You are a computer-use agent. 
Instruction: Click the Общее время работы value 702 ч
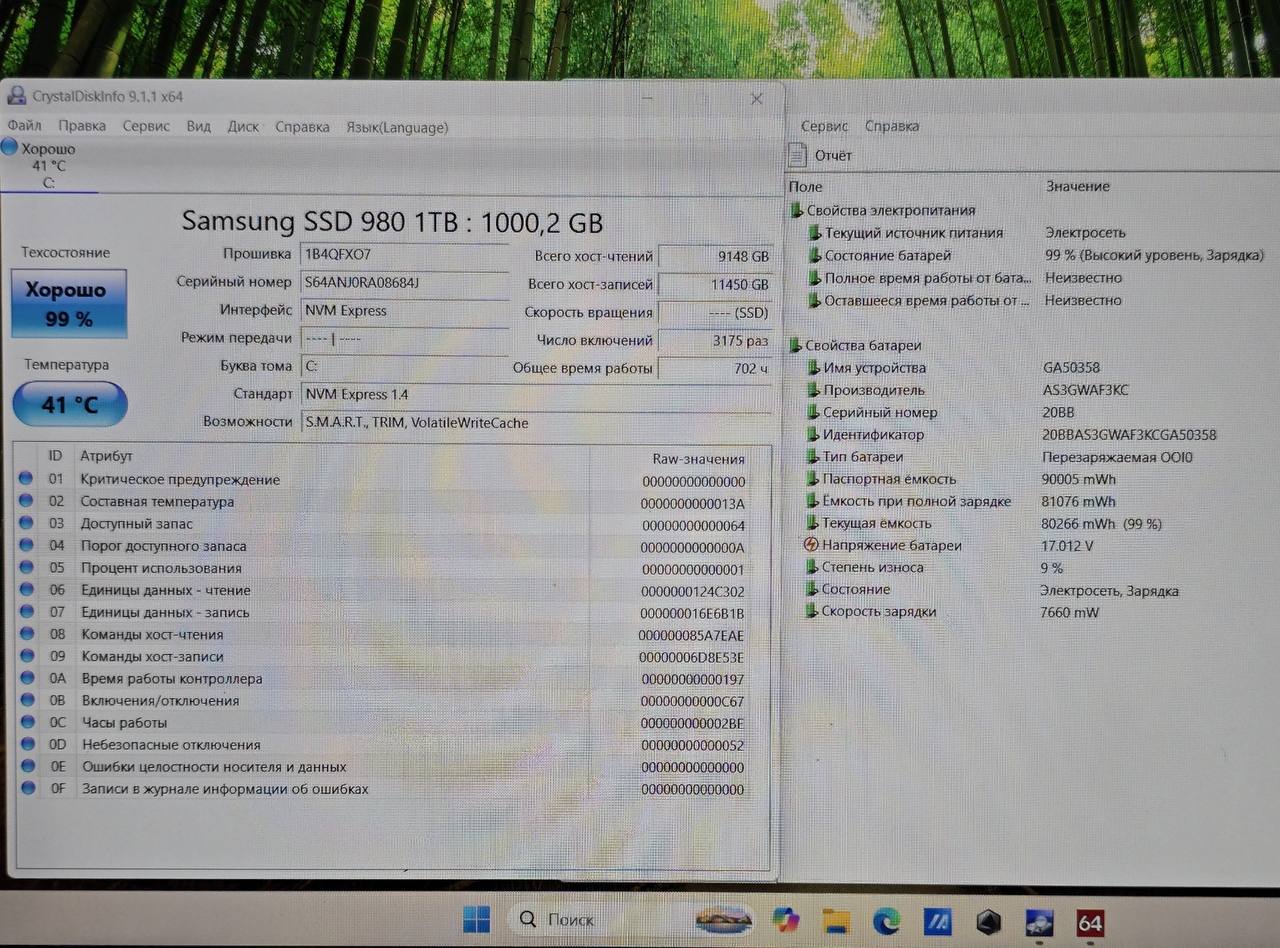(716, 368)
